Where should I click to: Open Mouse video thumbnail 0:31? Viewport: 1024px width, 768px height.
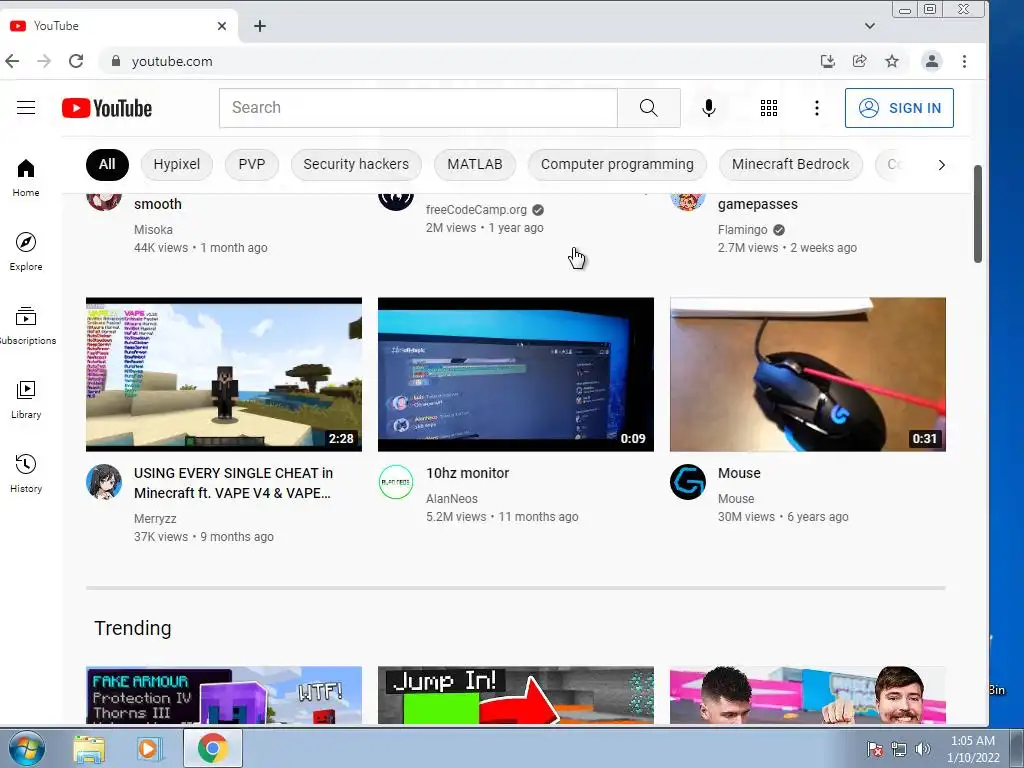point(808,374)
